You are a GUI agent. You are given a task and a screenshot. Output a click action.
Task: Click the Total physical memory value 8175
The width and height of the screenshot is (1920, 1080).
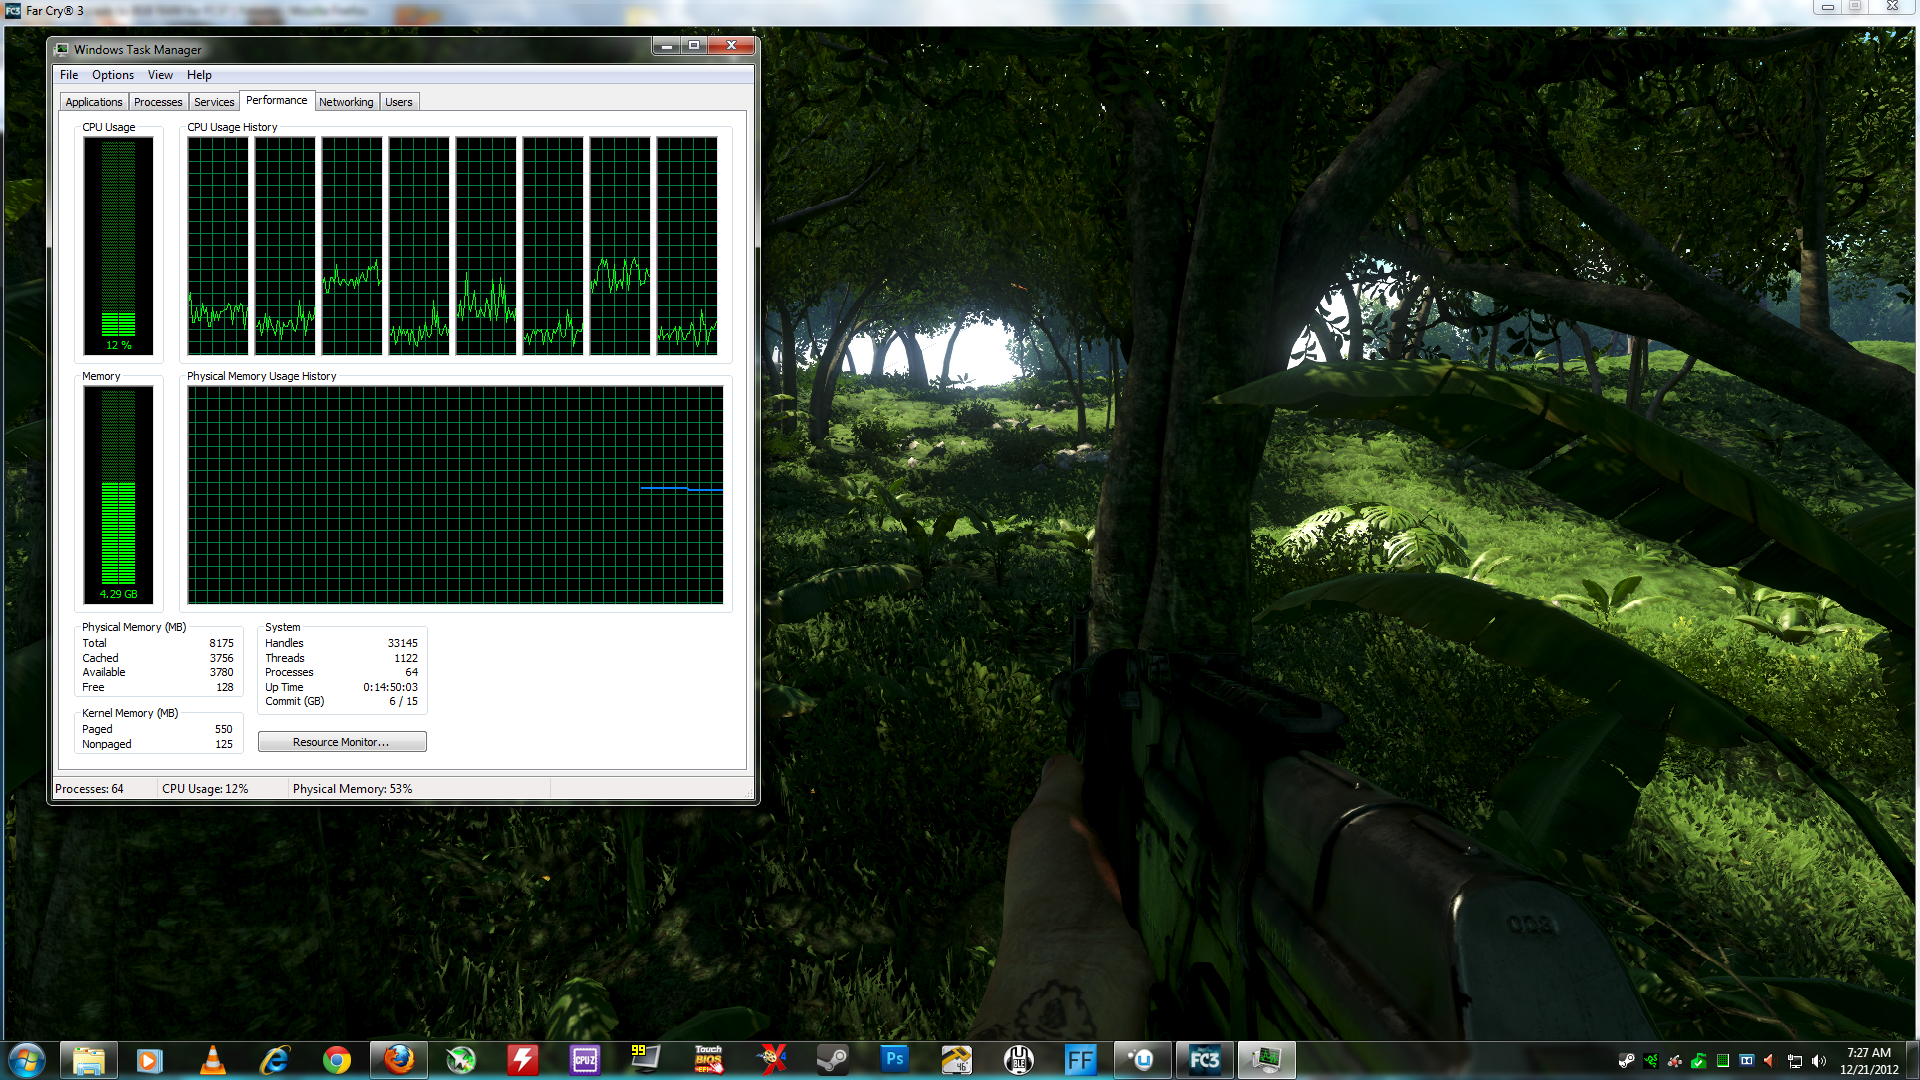(x=221, y=644)
